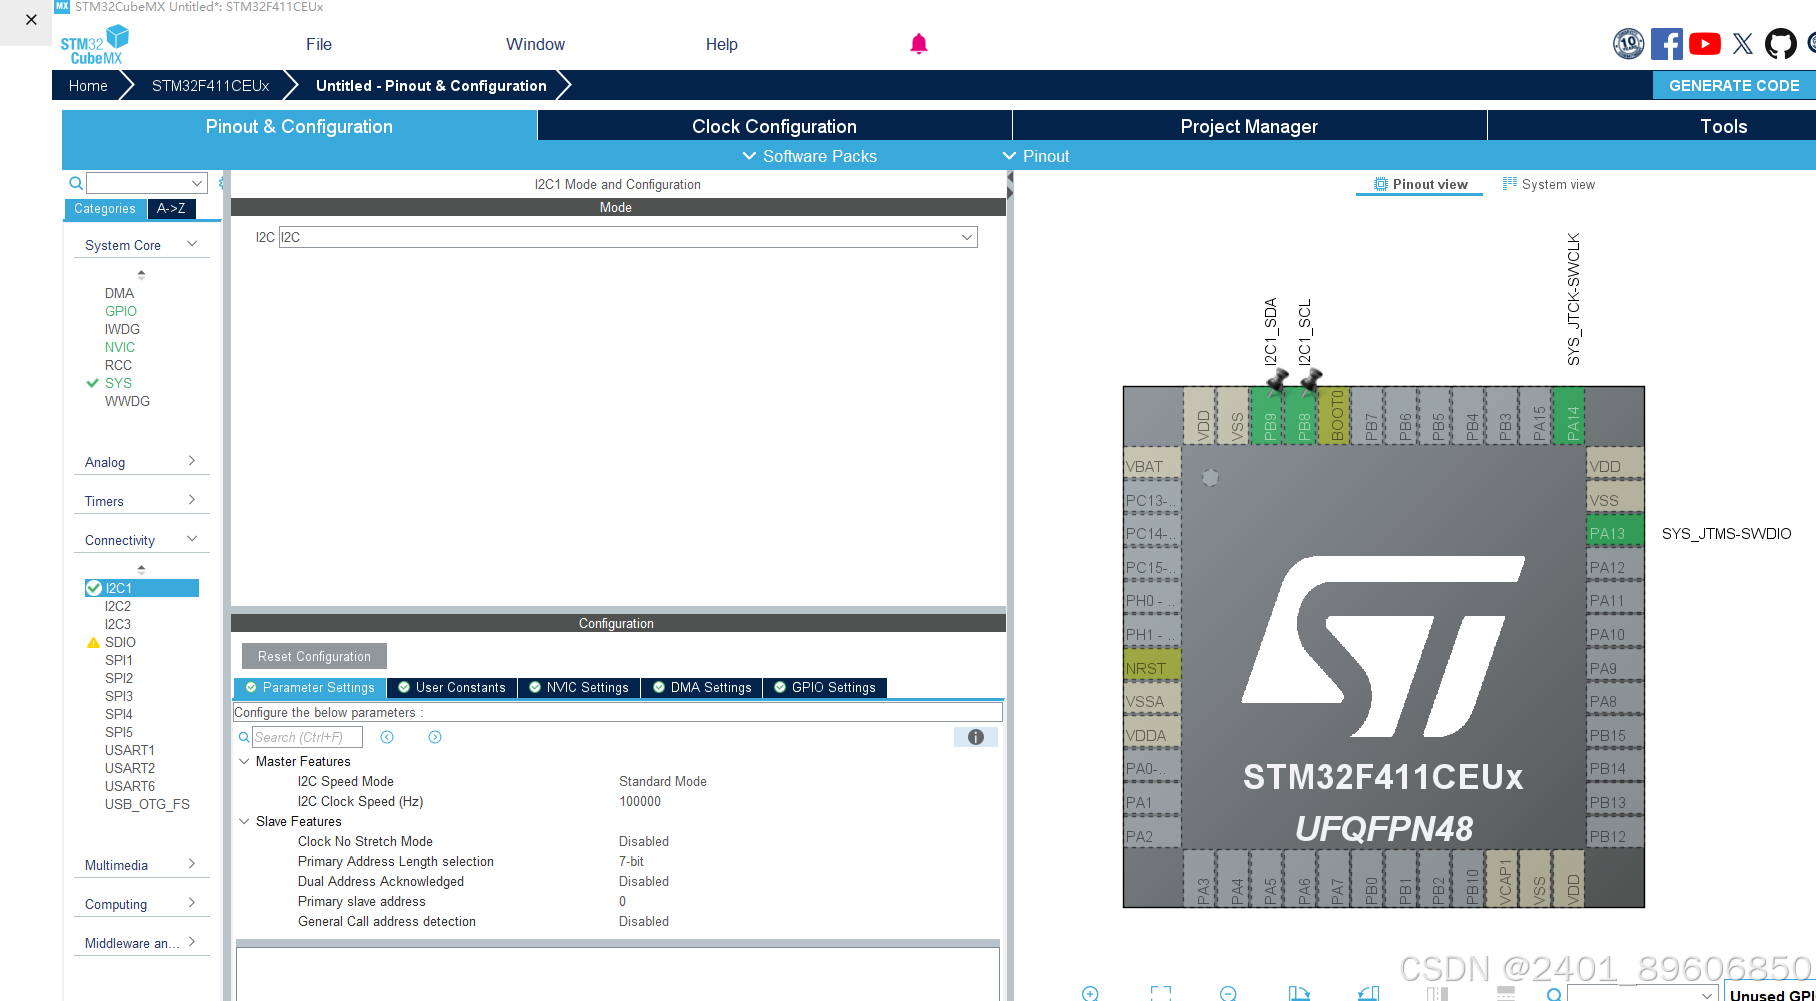The width and height of the screenshot is (1816, 1001).
Task: Click the notification bell icon
Action: pyautogui.click(x=919, y=44)
